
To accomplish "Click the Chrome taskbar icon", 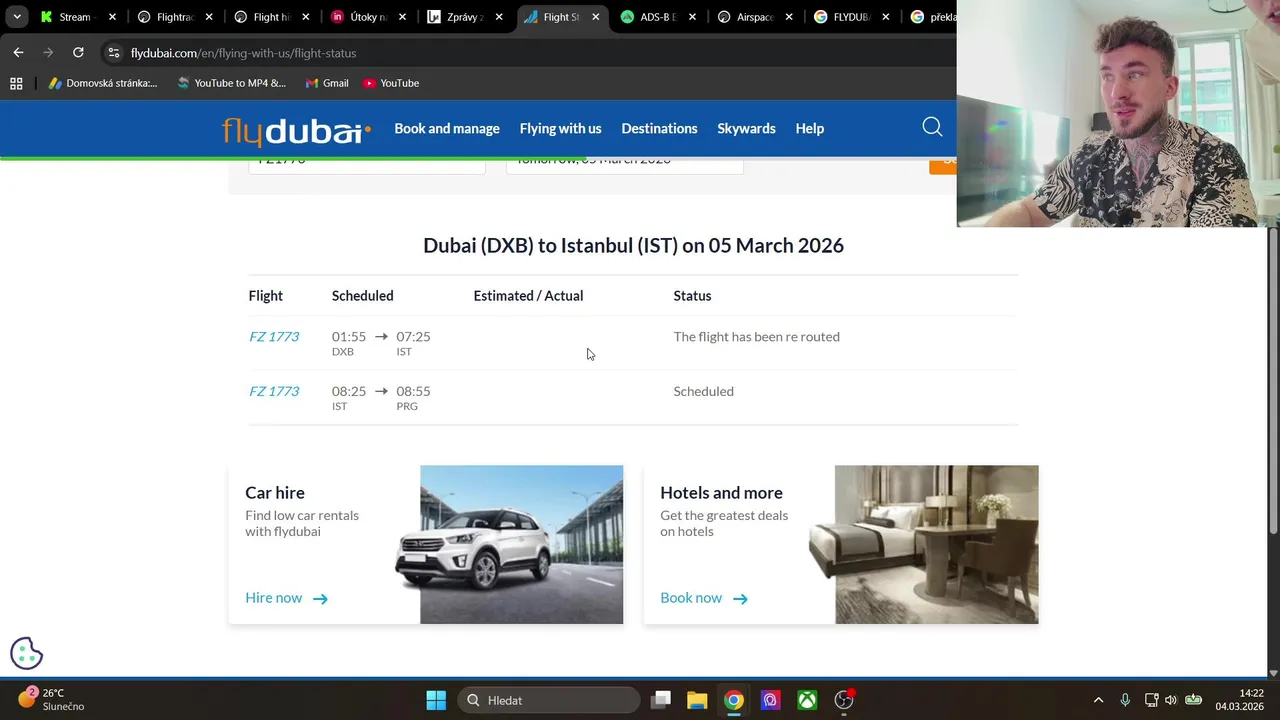I will click(734, 700).
